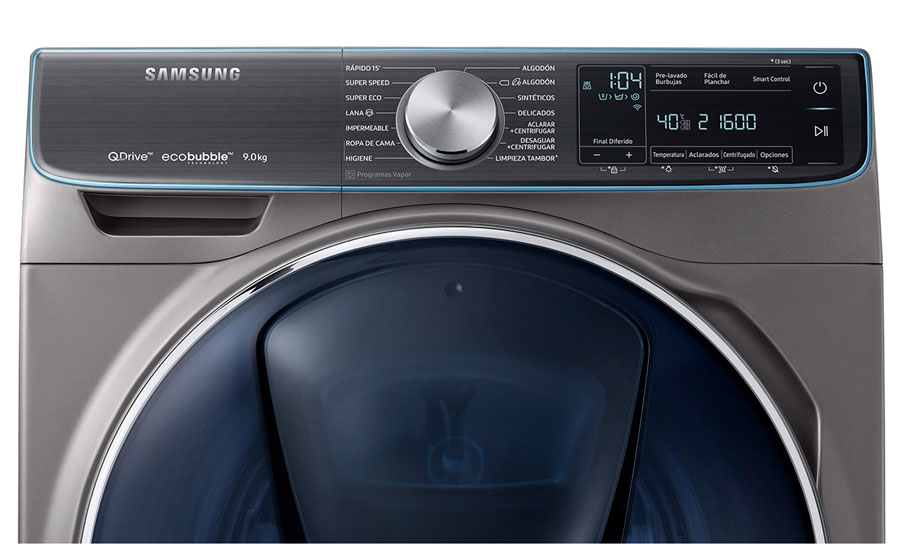Screen dimensions: 900x544
Task: Select the SINTÉTICOS program label
Action: (536, 98)
